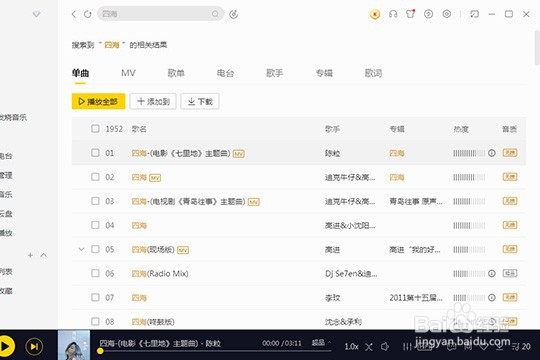Click the playback progress bar
The width and height of the screenshot is (540, 360).
pos(215,351)
